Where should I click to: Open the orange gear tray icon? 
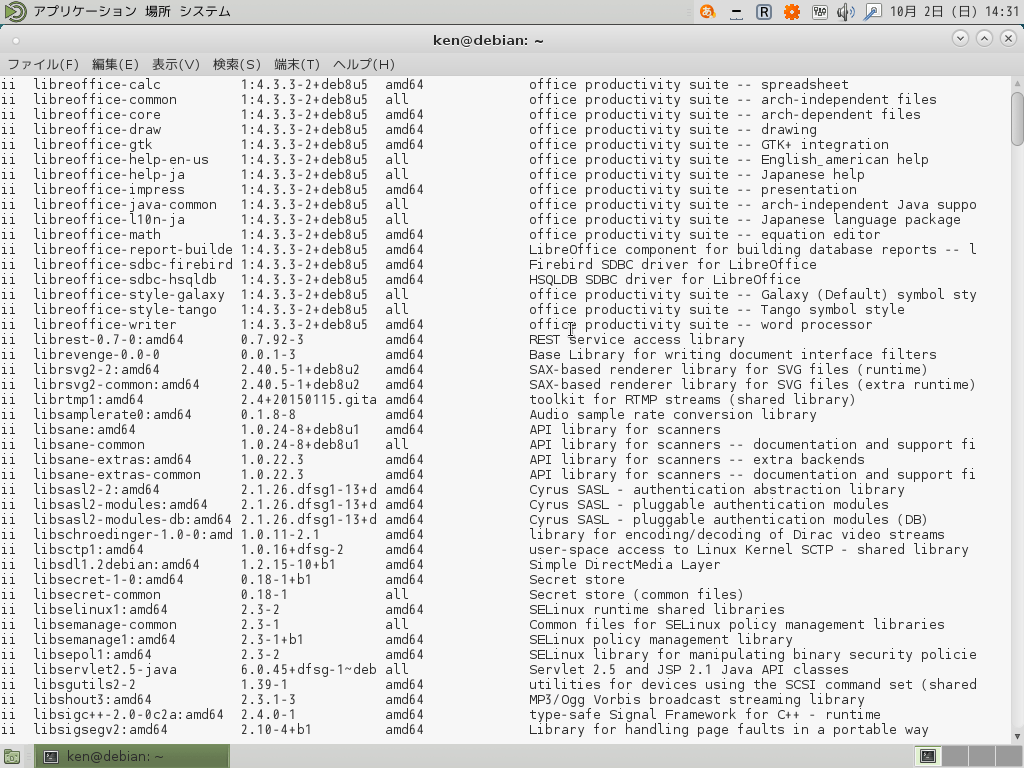792,12
